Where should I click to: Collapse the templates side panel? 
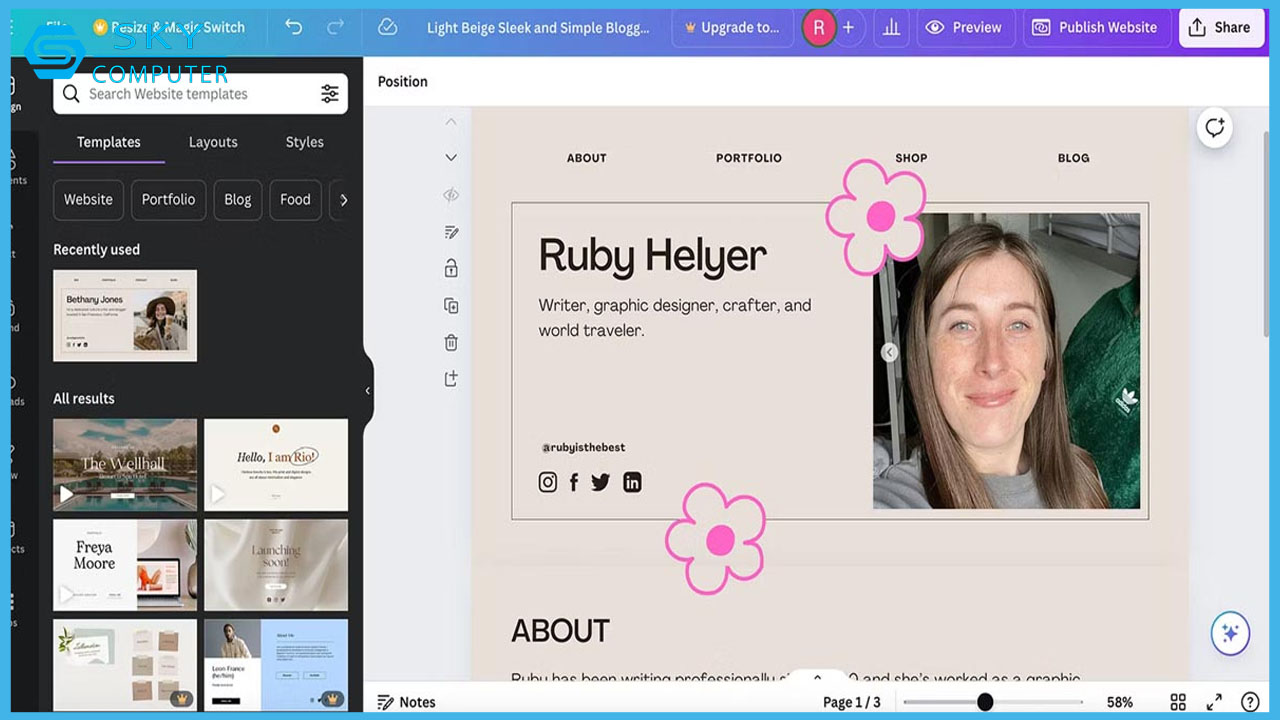tap(367, 391)
